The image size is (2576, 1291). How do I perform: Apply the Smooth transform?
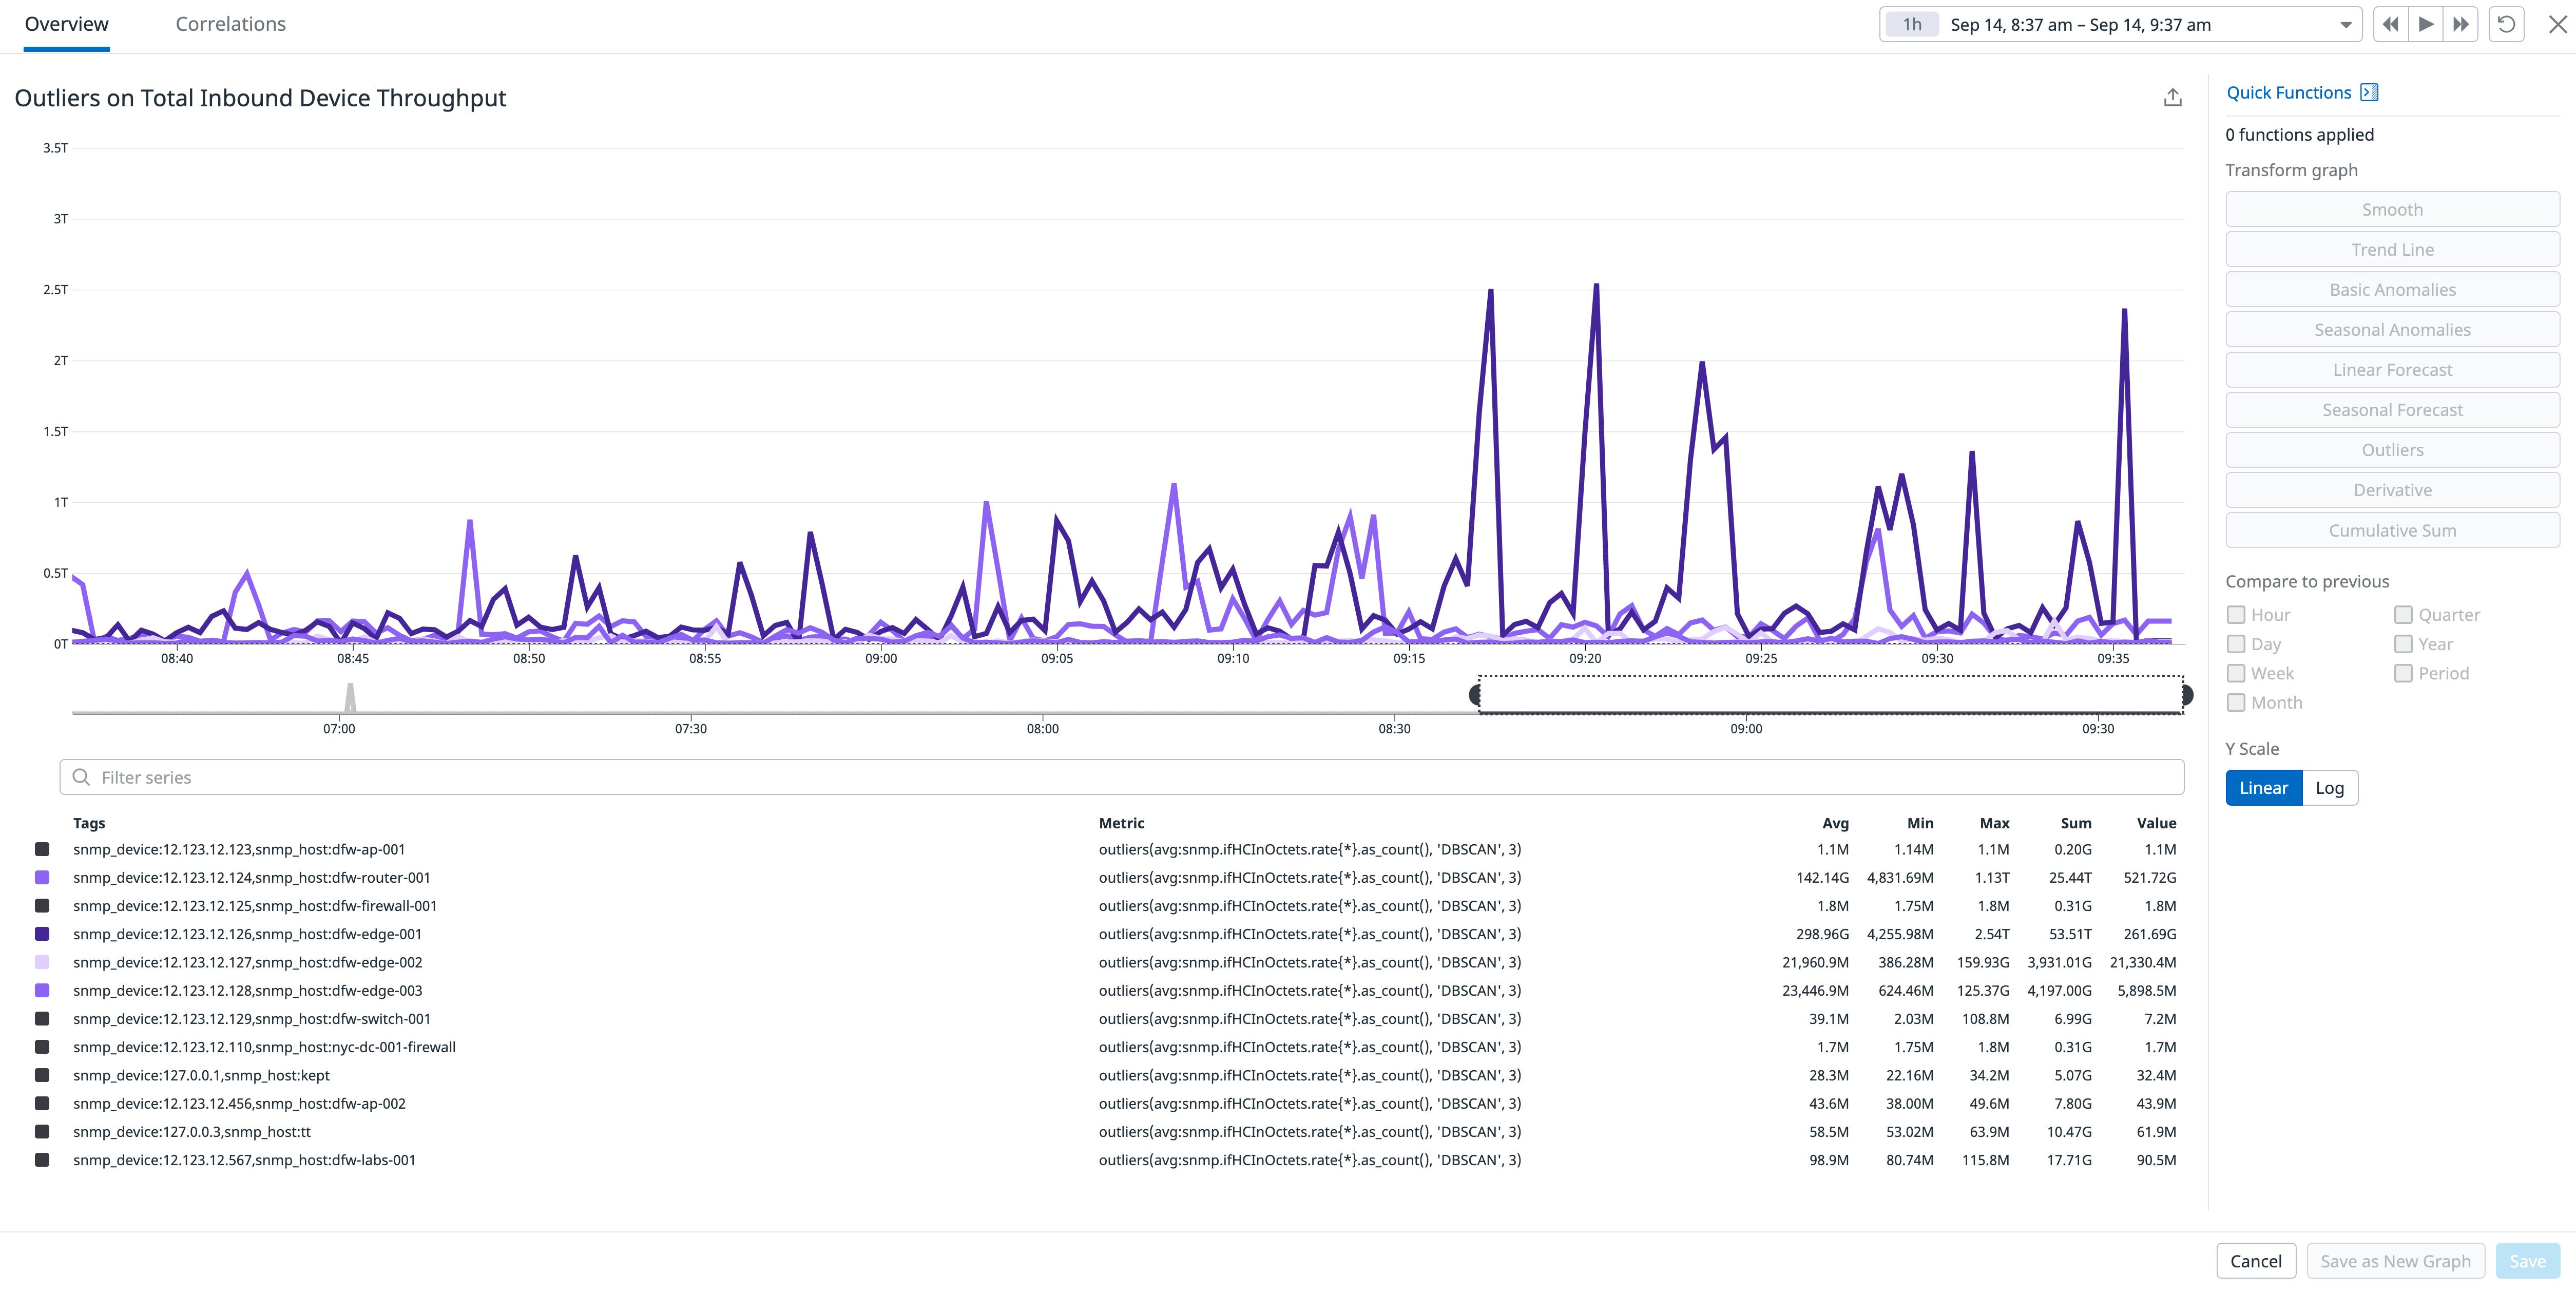[2392, 209]
